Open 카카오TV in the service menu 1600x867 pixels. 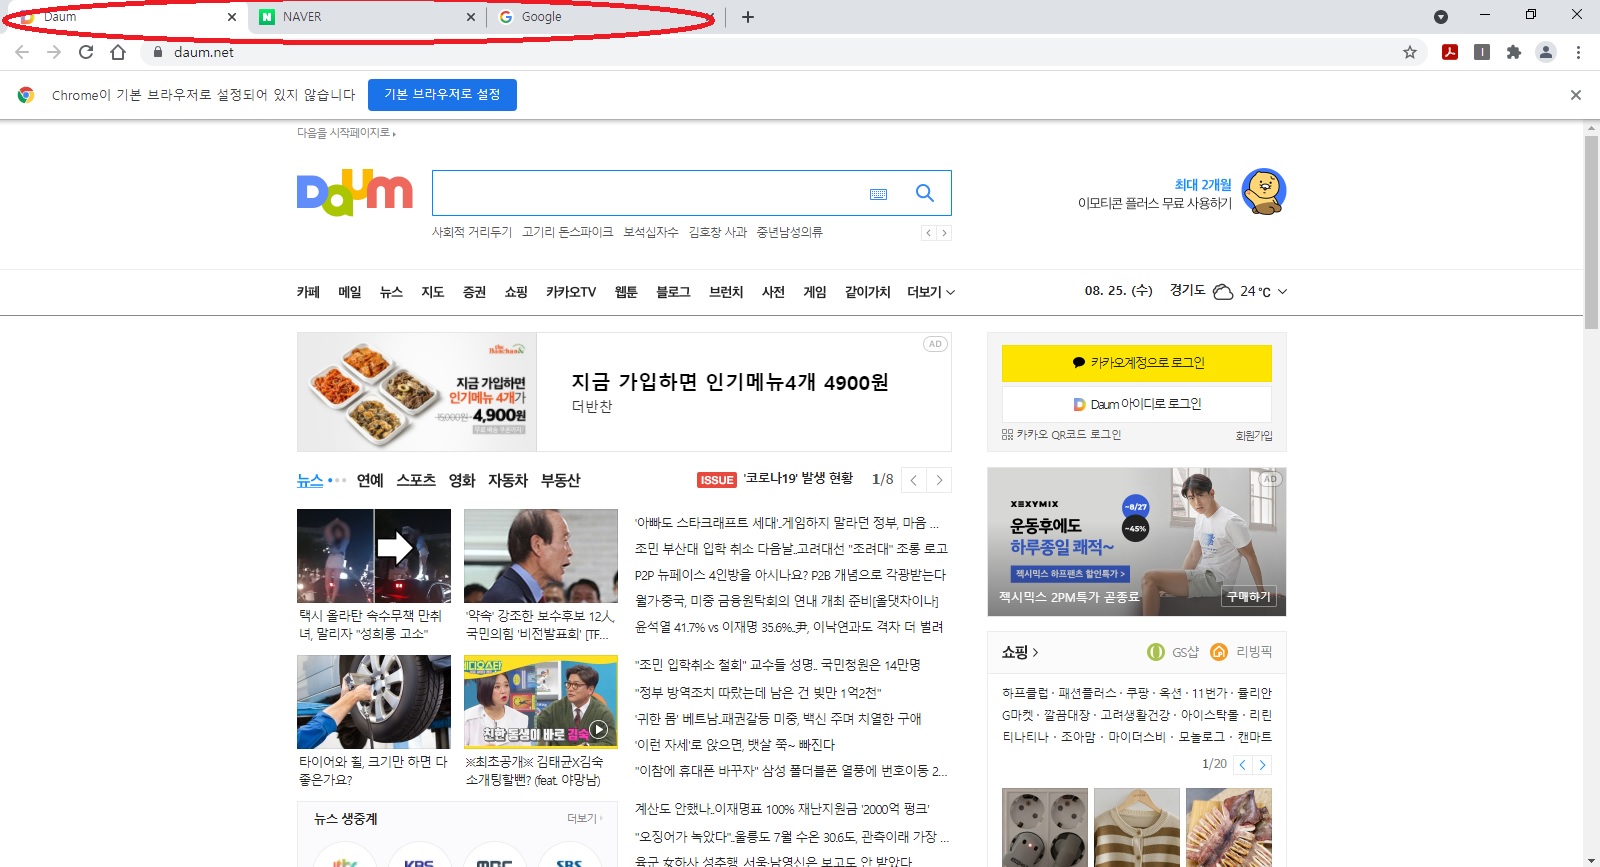571,292
